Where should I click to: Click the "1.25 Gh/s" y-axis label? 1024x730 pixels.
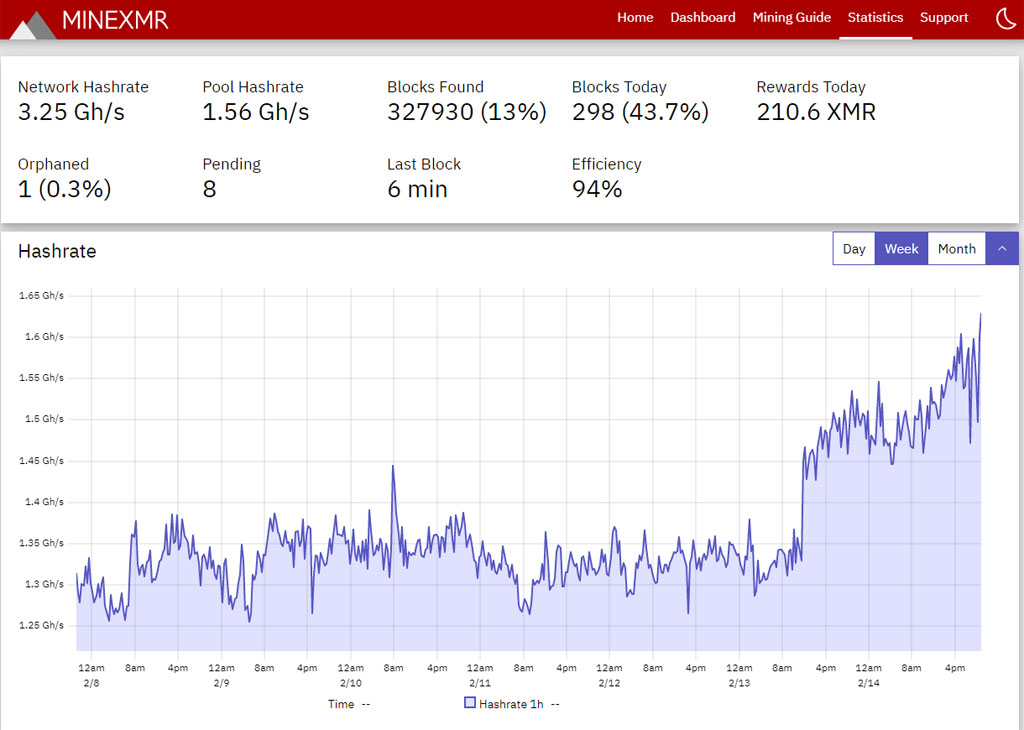tap(41, 626)
